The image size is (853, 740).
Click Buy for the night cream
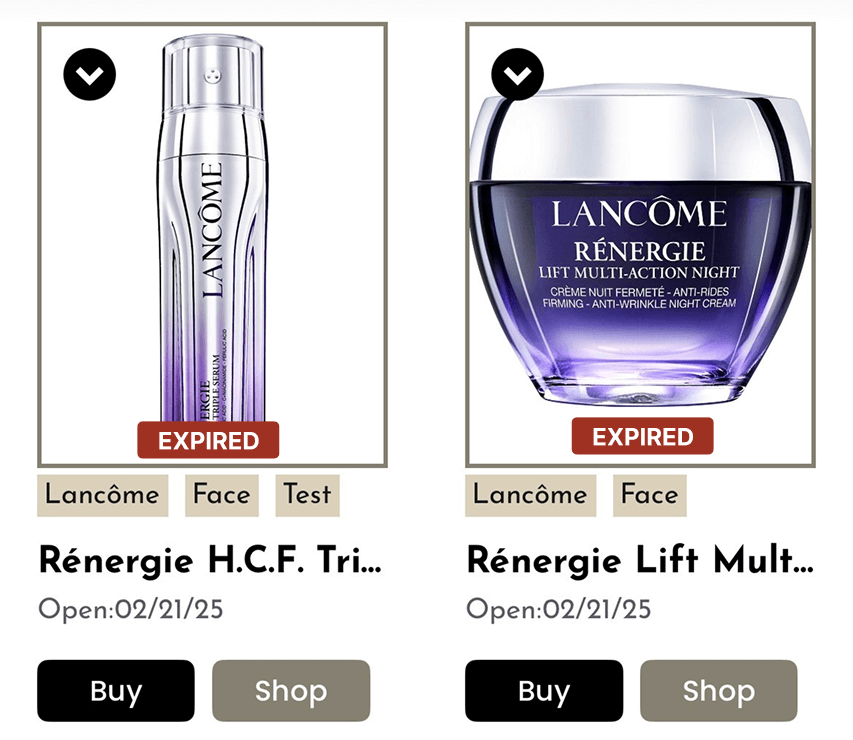pos(544,690)
